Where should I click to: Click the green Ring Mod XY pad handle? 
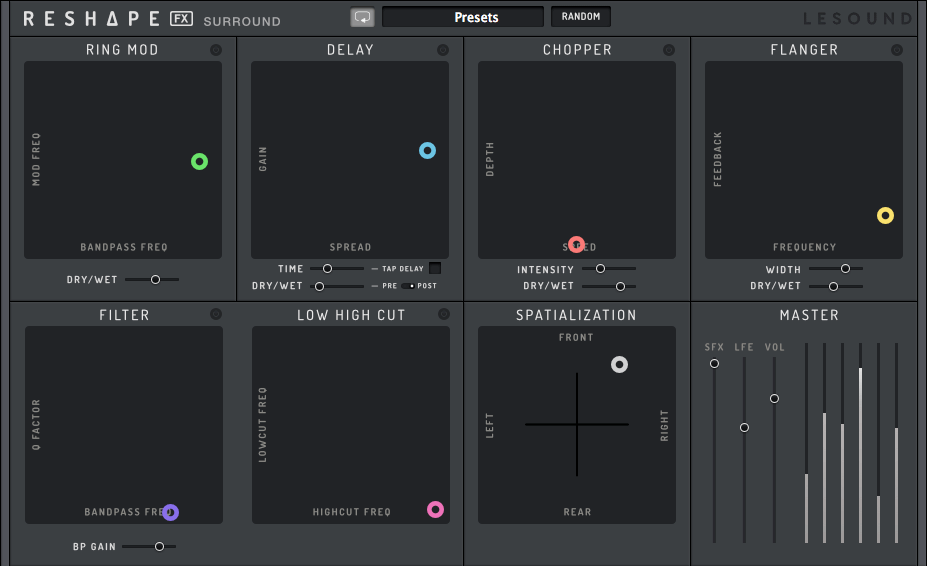(x=199, y=162)
